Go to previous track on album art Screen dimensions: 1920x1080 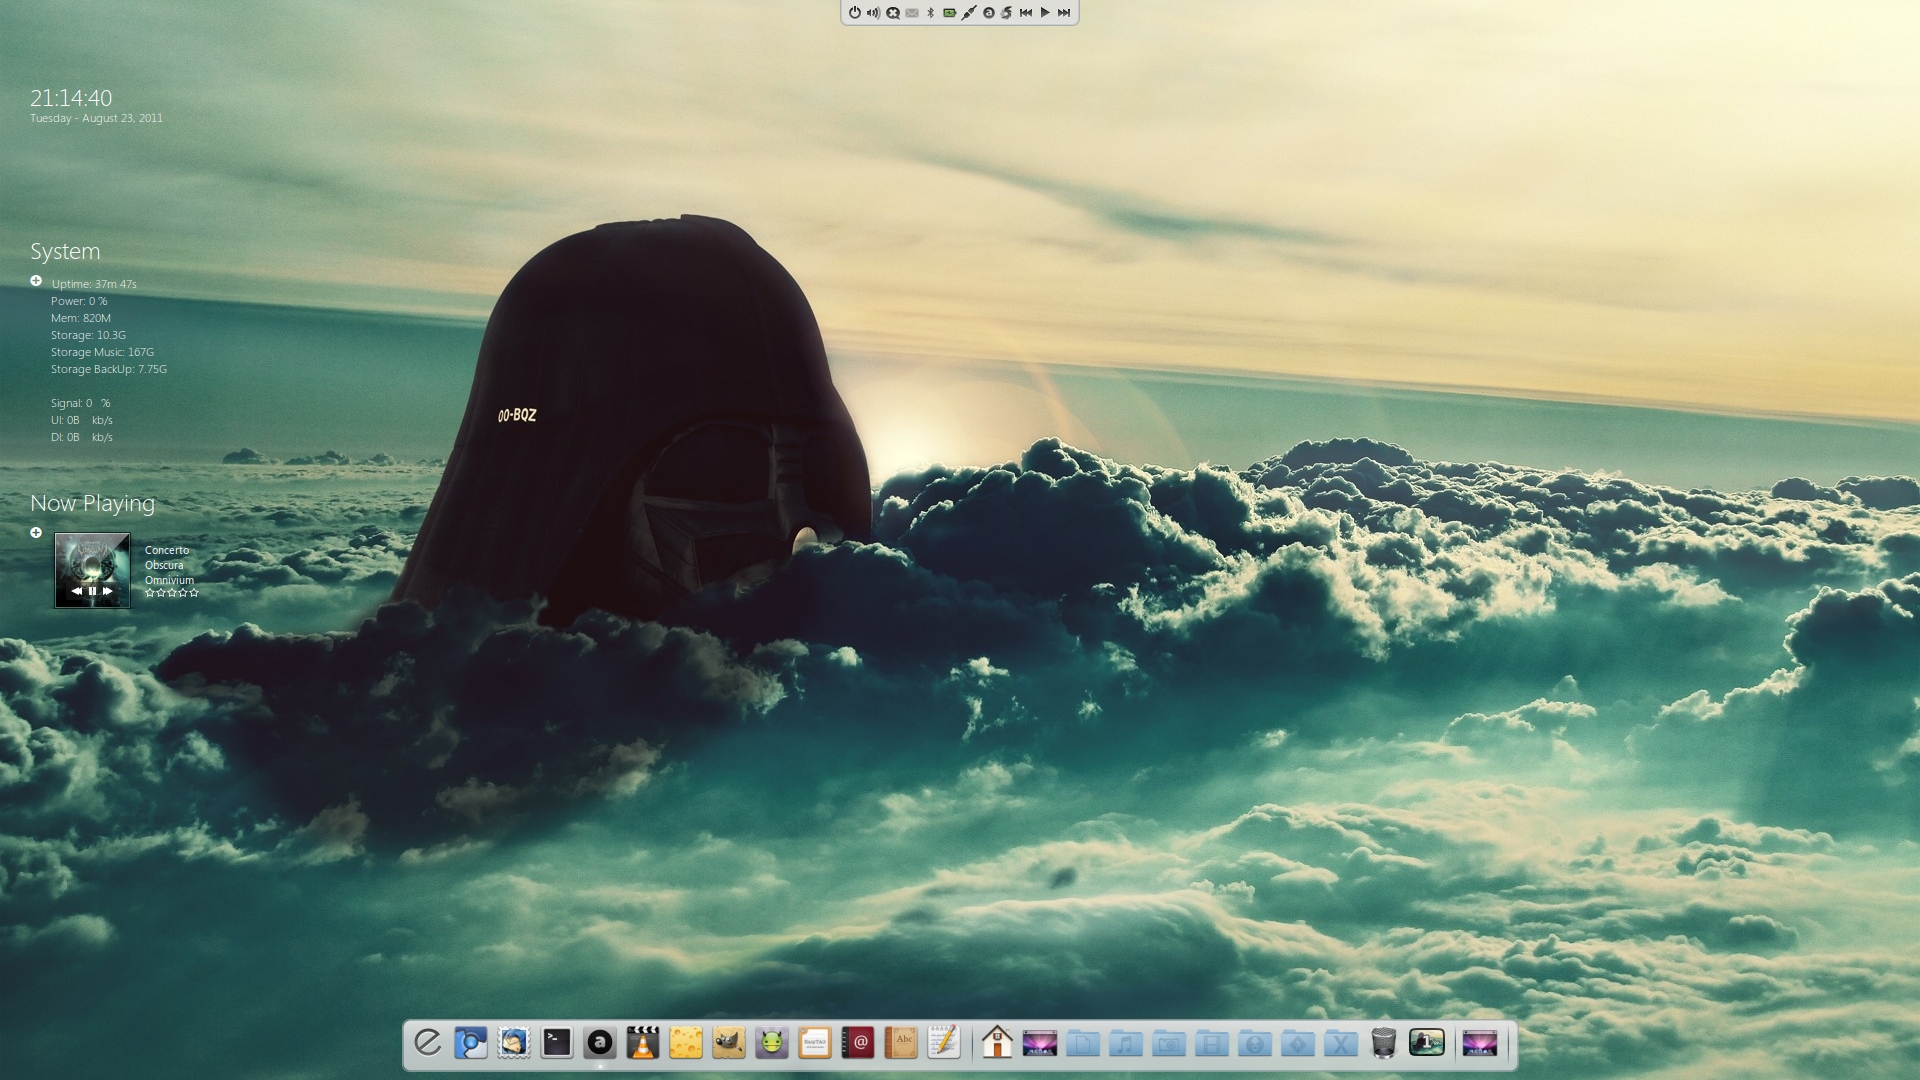(x=76, y=591)
